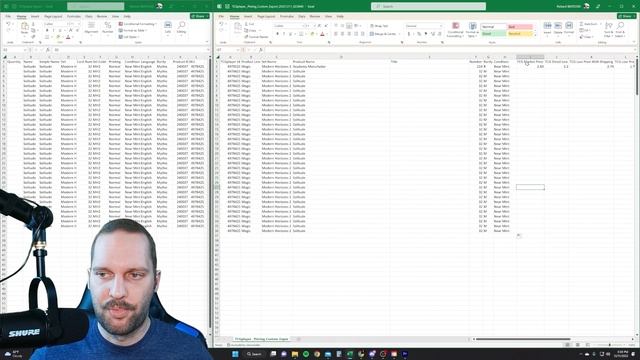
Task: Open Data tab in right Excel window
Action: click(302, 16)
